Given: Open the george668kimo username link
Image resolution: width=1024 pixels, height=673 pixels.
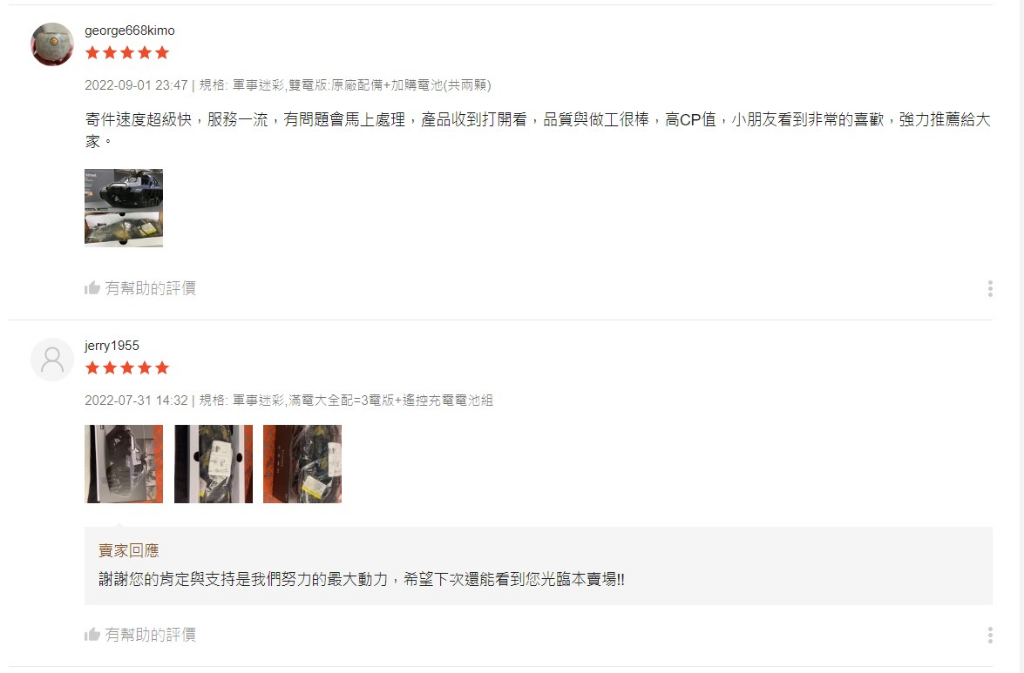Looking at the screenshot, I should click(129, 31).
